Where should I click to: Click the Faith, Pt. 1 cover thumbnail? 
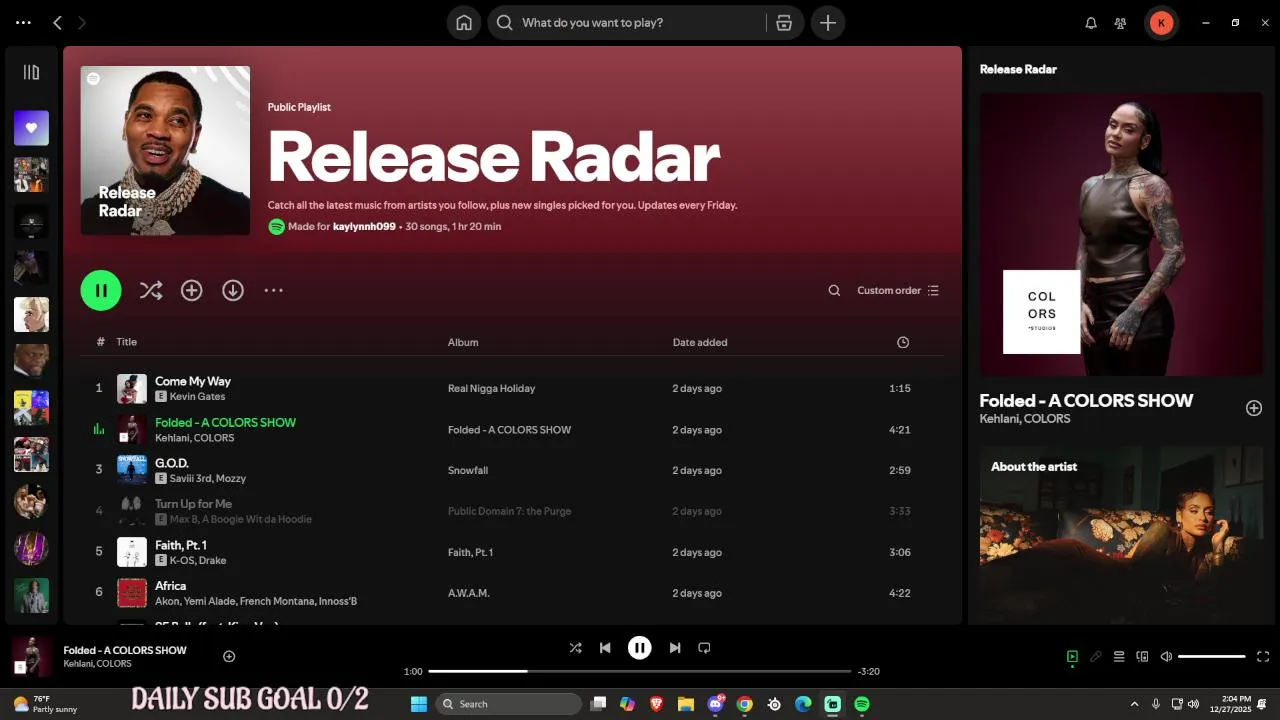coord(132,552)
